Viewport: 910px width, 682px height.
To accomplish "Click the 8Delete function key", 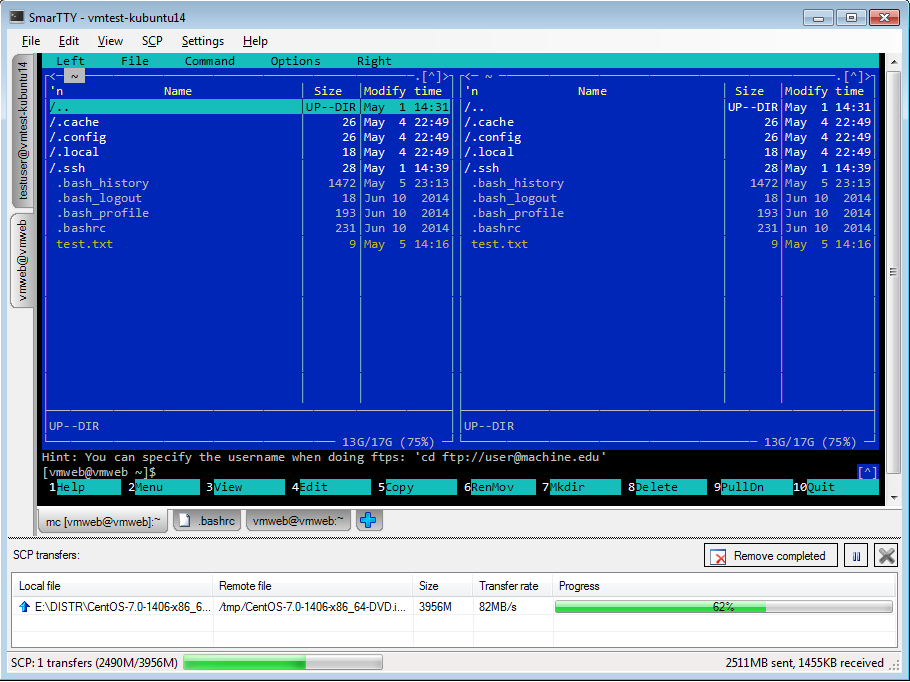I will 667,488.
